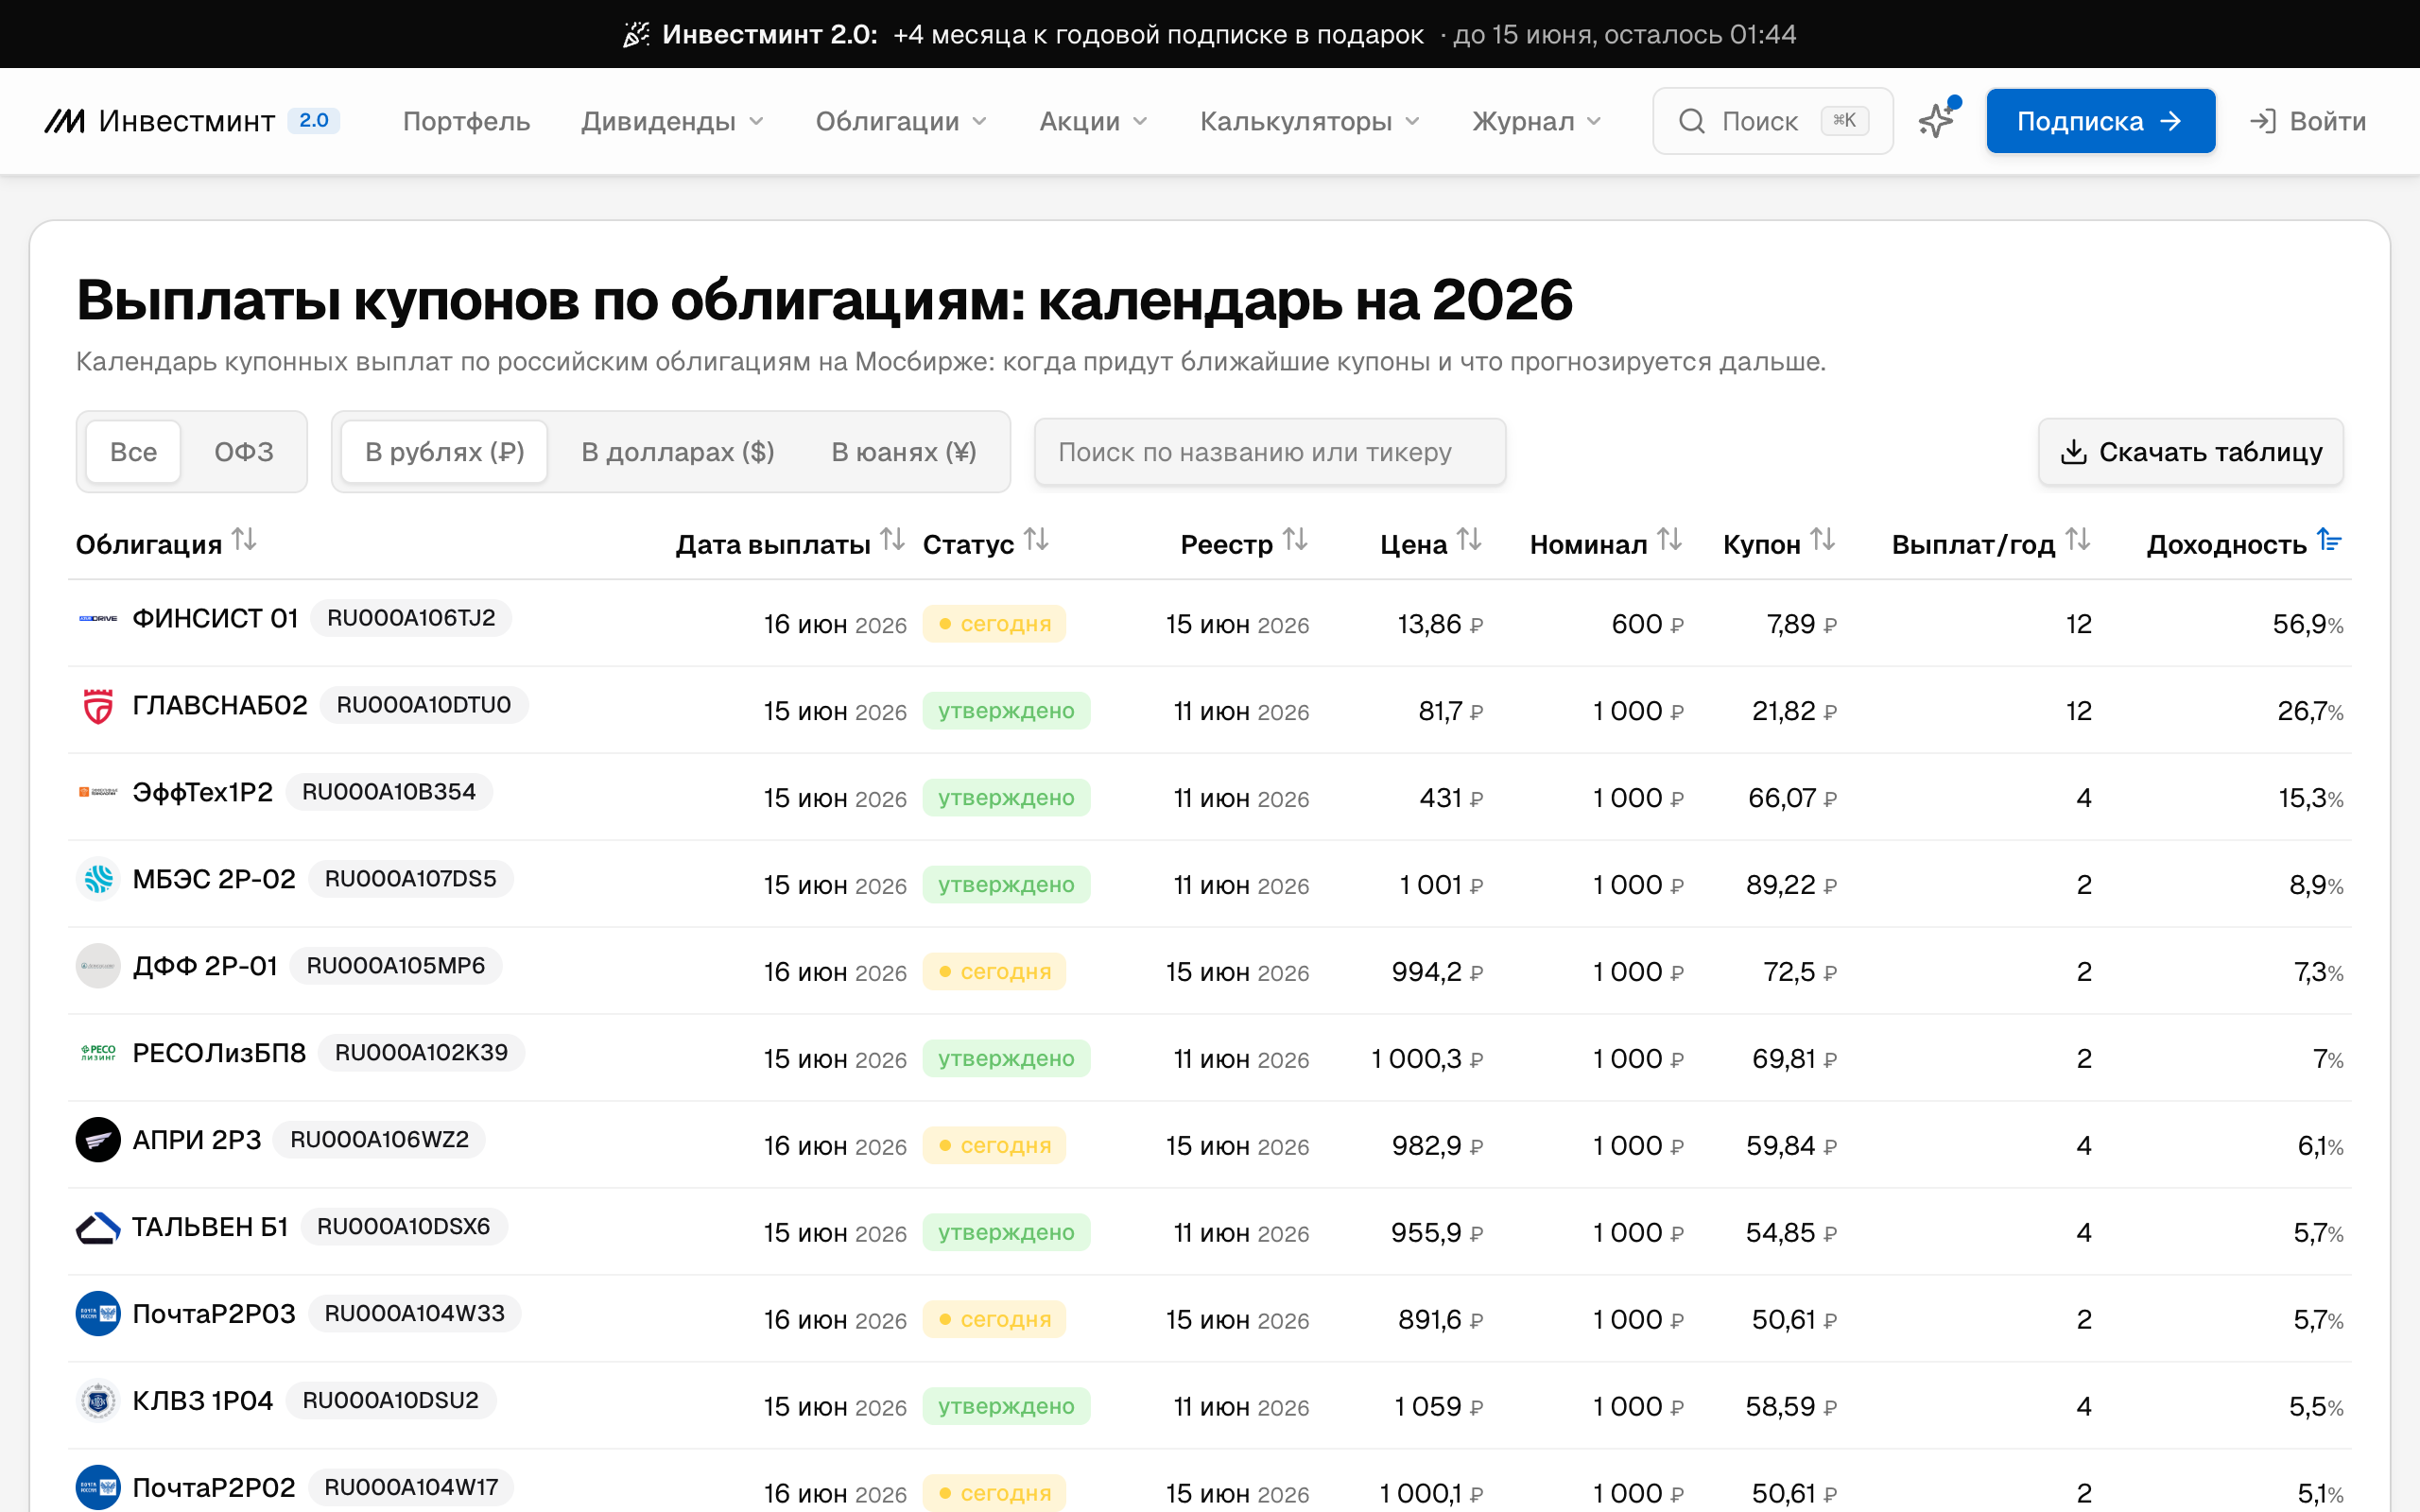Click the ГЛАВСНАБ02 shield logo
Image resolution: width=2420 pixels, height=1512 pixels.
[98, 706]
